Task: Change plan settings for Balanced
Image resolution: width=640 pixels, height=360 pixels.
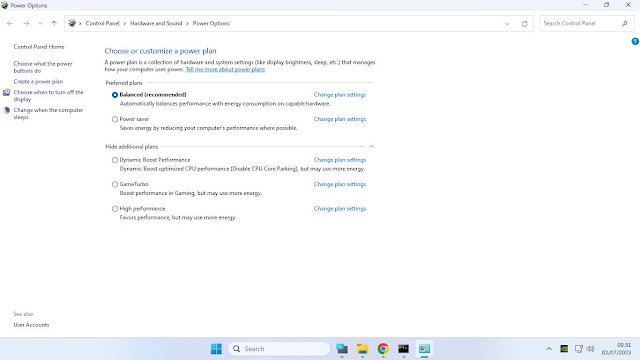Action: point(340,95)
